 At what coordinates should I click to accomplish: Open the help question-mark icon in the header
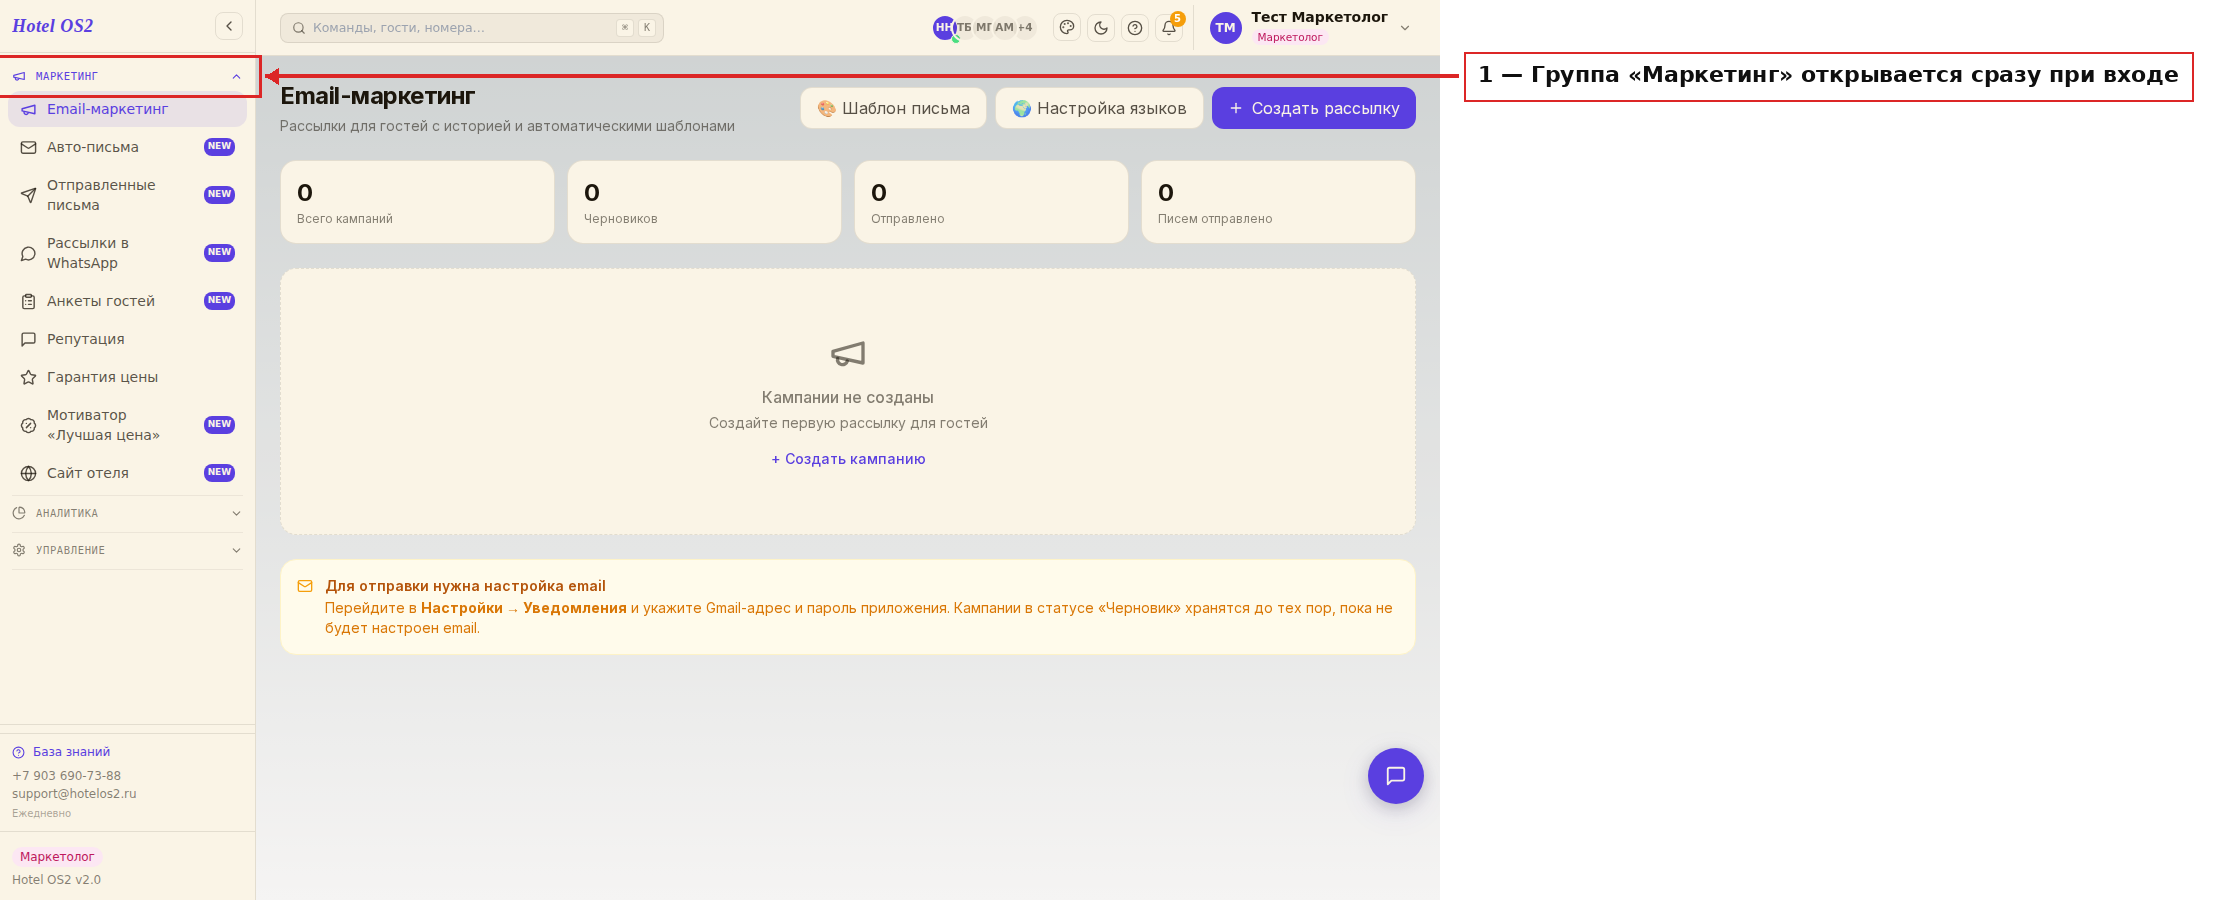pyautogui.click(x=1135, y=28)
